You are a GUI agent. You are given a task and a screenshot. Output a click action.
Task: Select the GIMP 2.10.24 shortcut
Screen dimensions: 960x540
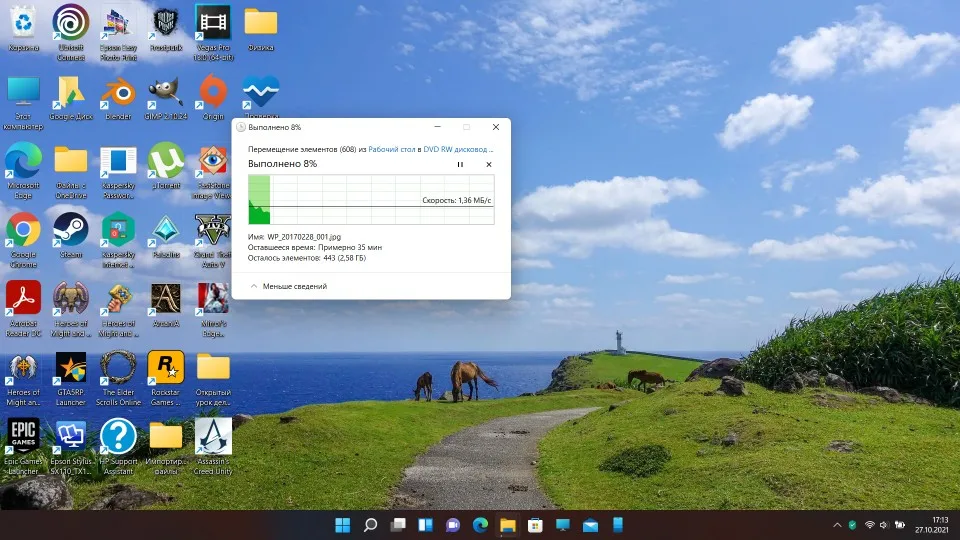pyautogui.click(x=165, y=98)
